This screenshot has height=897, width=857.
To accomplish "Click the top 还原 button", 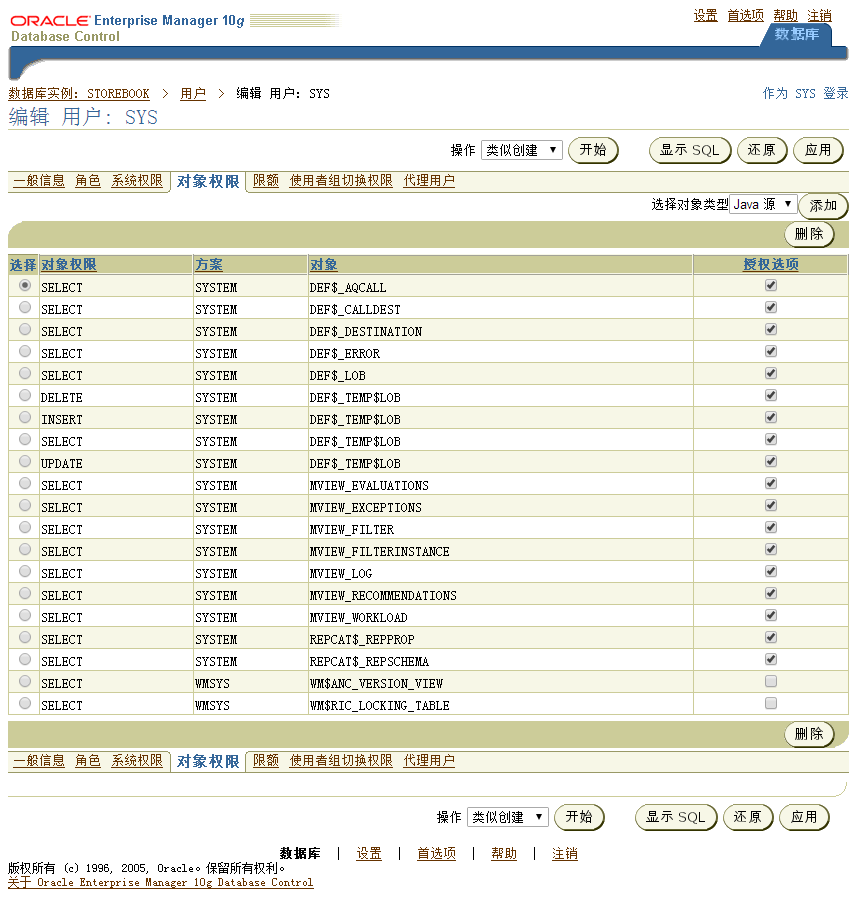I will tap(762, 150).
